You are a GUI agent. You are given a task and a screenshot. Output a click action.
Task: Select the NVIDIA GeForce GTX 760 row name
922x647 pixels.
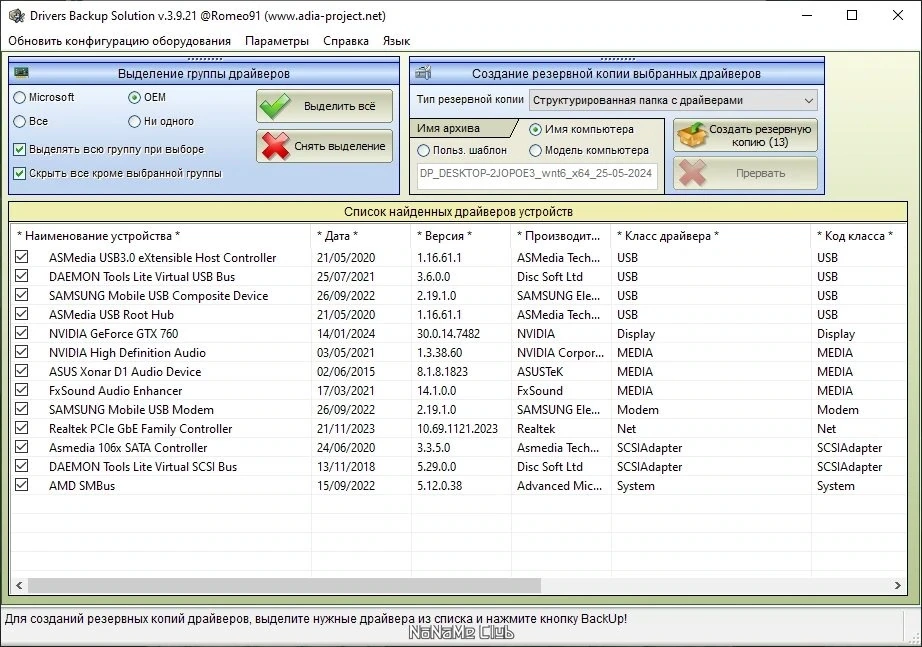tap(113, 333)
